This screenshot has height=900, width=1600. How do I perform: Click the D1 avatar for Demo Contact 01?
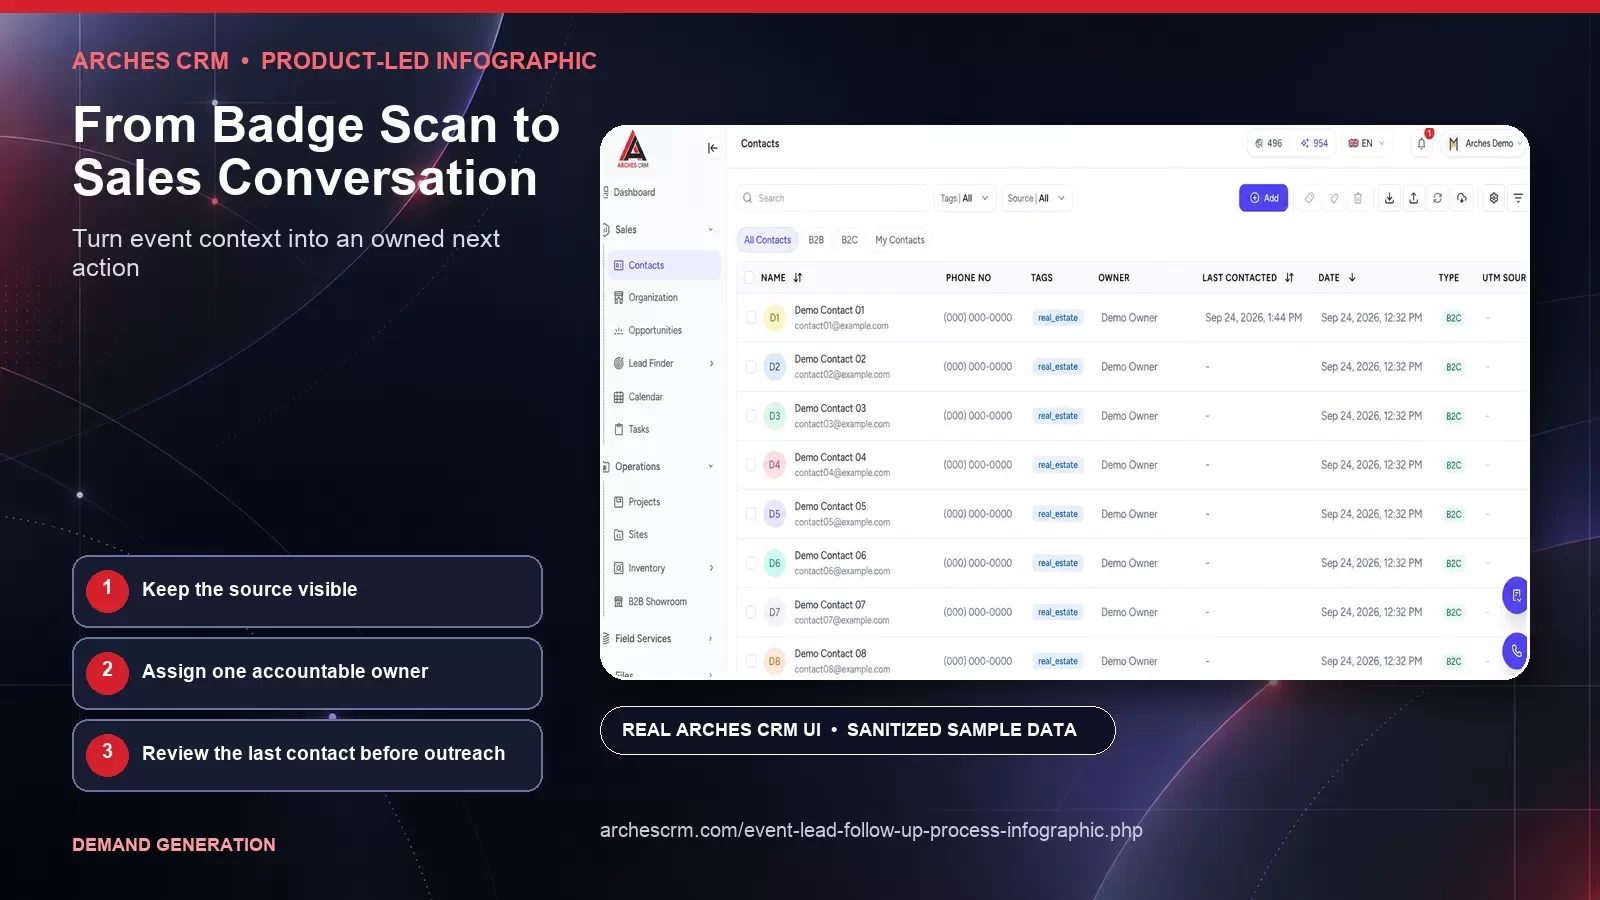774,318
